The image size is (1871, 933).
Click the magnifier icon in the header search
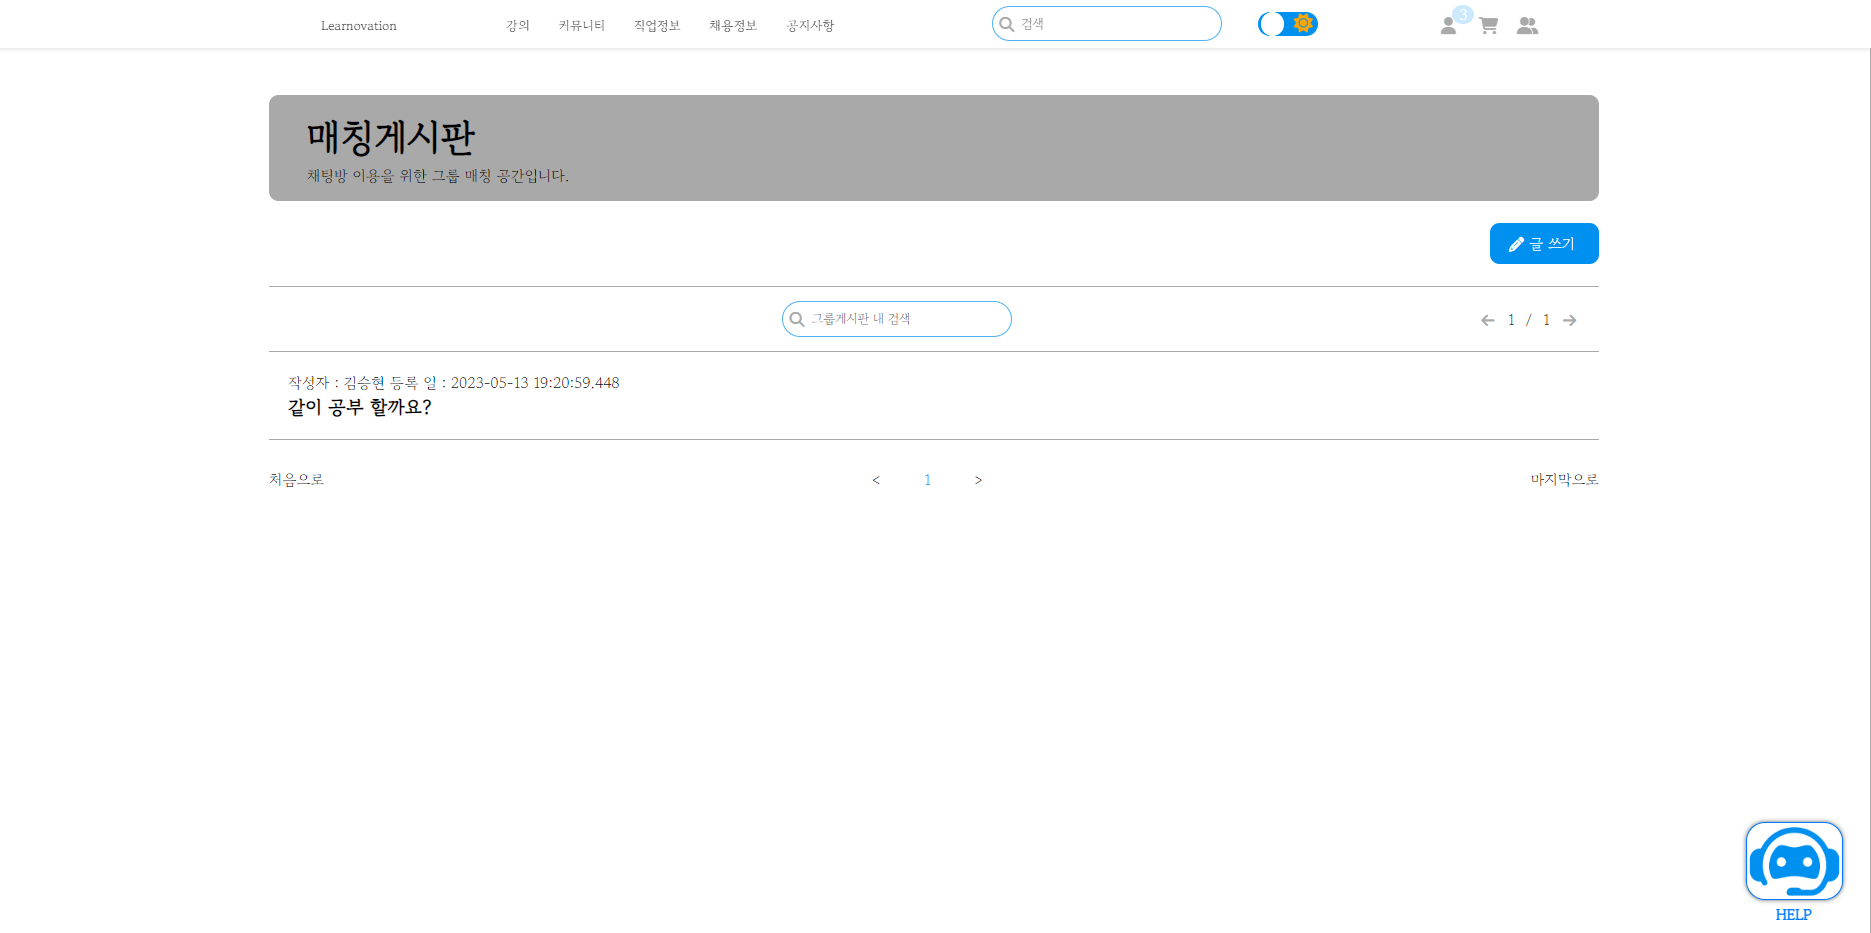tap(1008, 23)
